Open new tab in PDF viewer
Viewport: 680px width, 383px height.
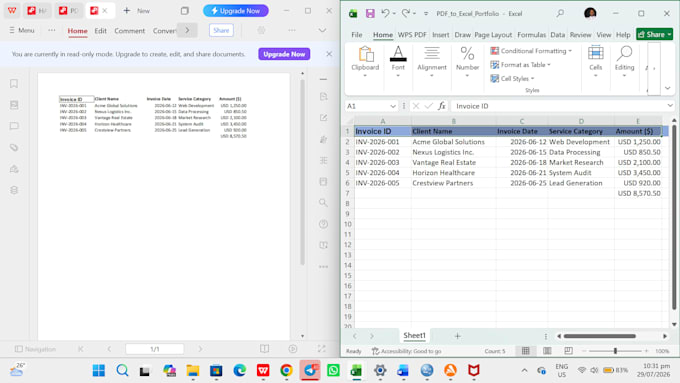click(136, 11)
